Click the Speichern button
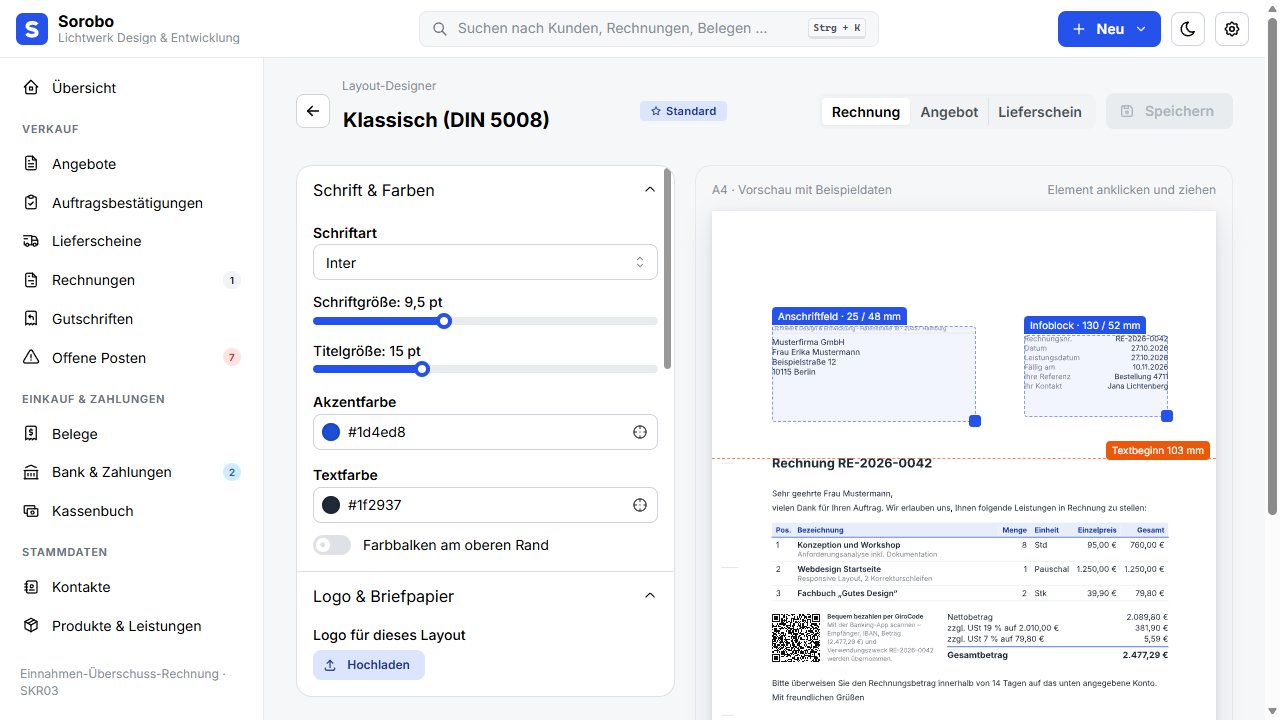The image size is (1280, 720). pos(1169,111)
